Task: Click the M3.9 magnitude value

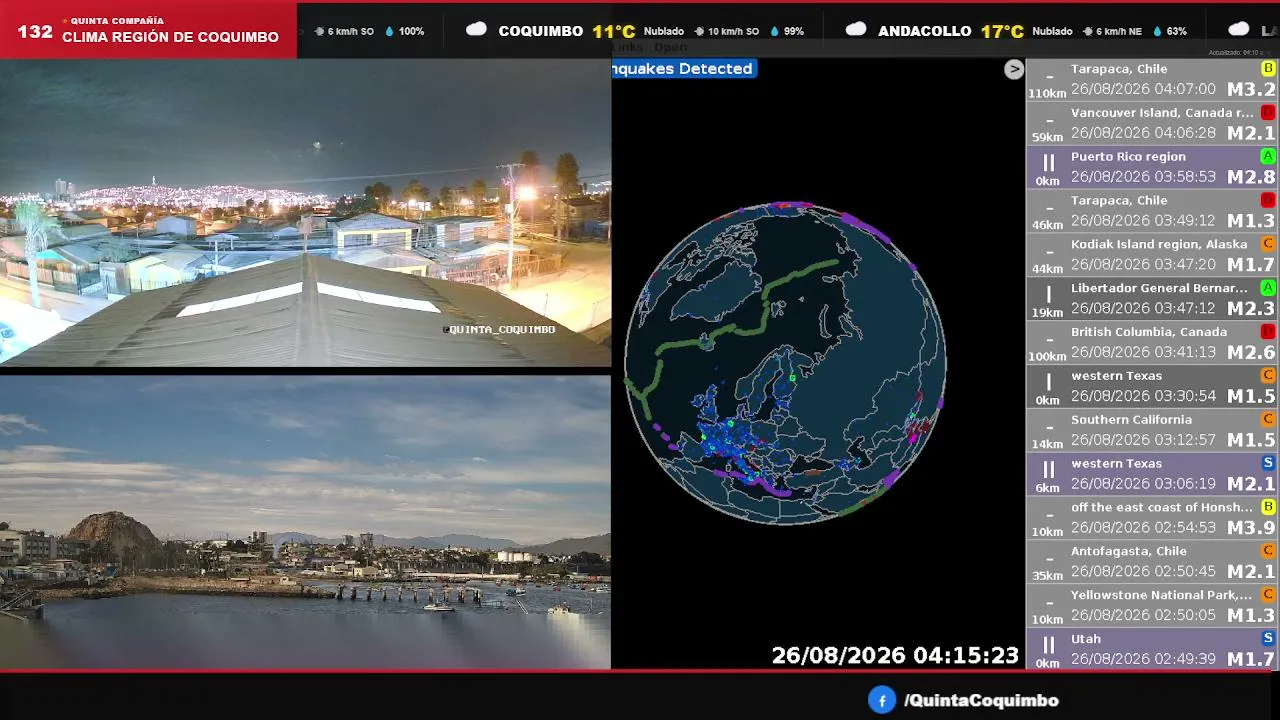Action: point(1251,528)
